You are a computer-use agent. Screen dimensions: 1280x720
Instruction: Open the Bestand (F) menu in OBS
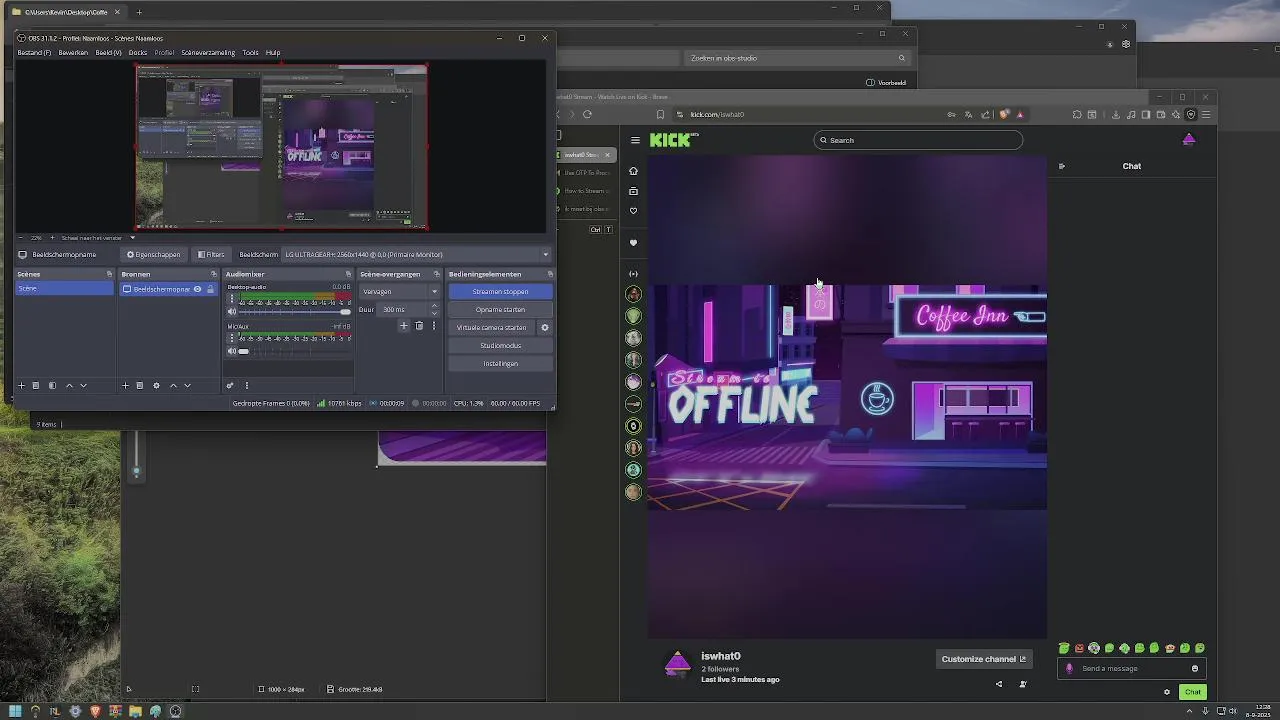(34, 52)
